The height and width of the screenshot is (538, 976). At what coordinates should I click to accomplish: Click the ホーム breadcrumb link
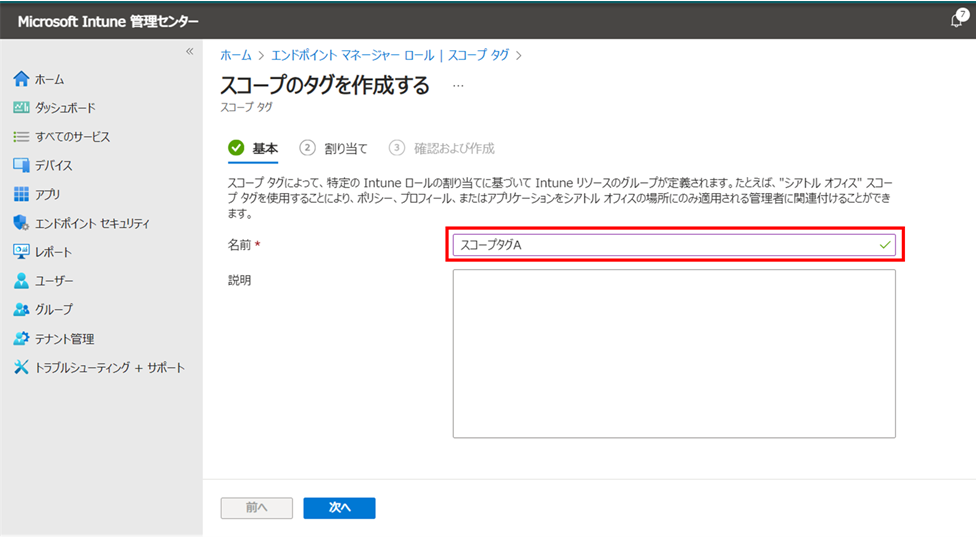tap(236, 55)
